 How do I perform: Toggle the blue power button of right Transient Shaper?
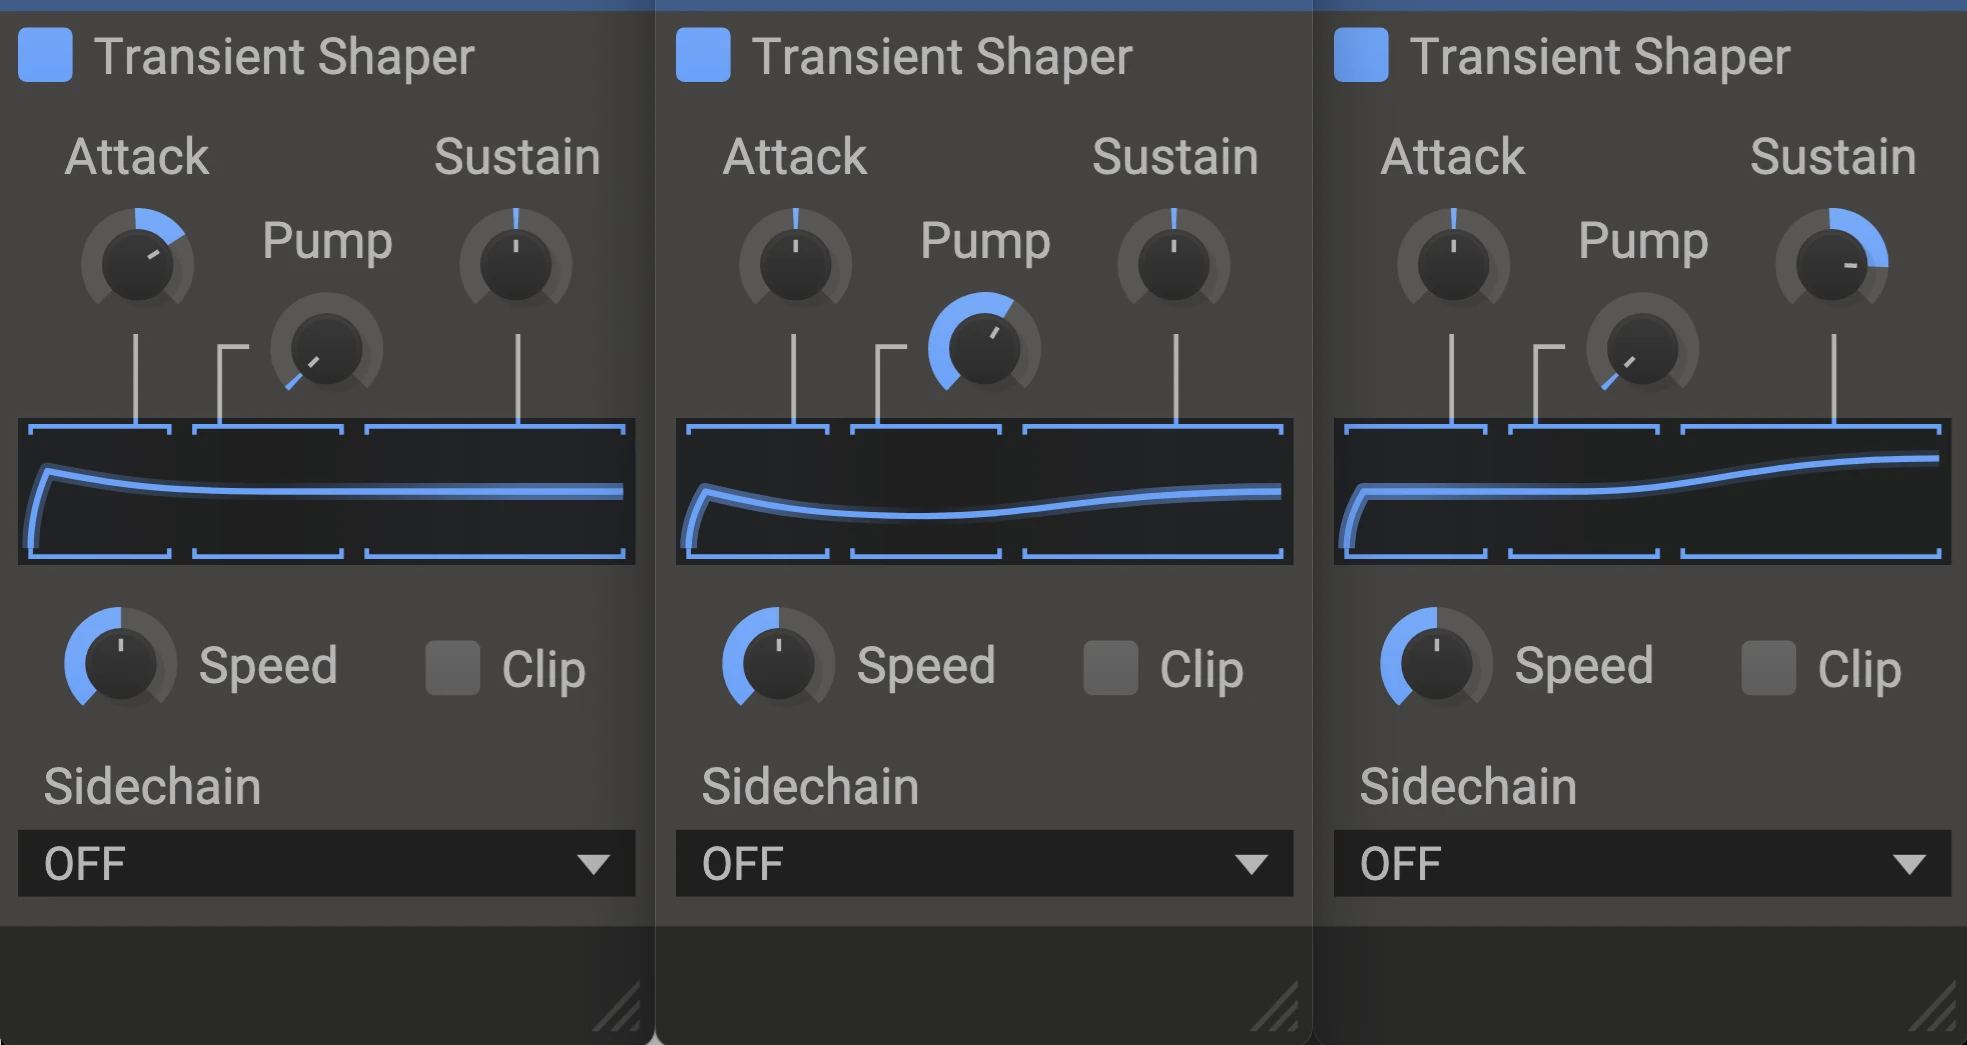(1361, 55)
